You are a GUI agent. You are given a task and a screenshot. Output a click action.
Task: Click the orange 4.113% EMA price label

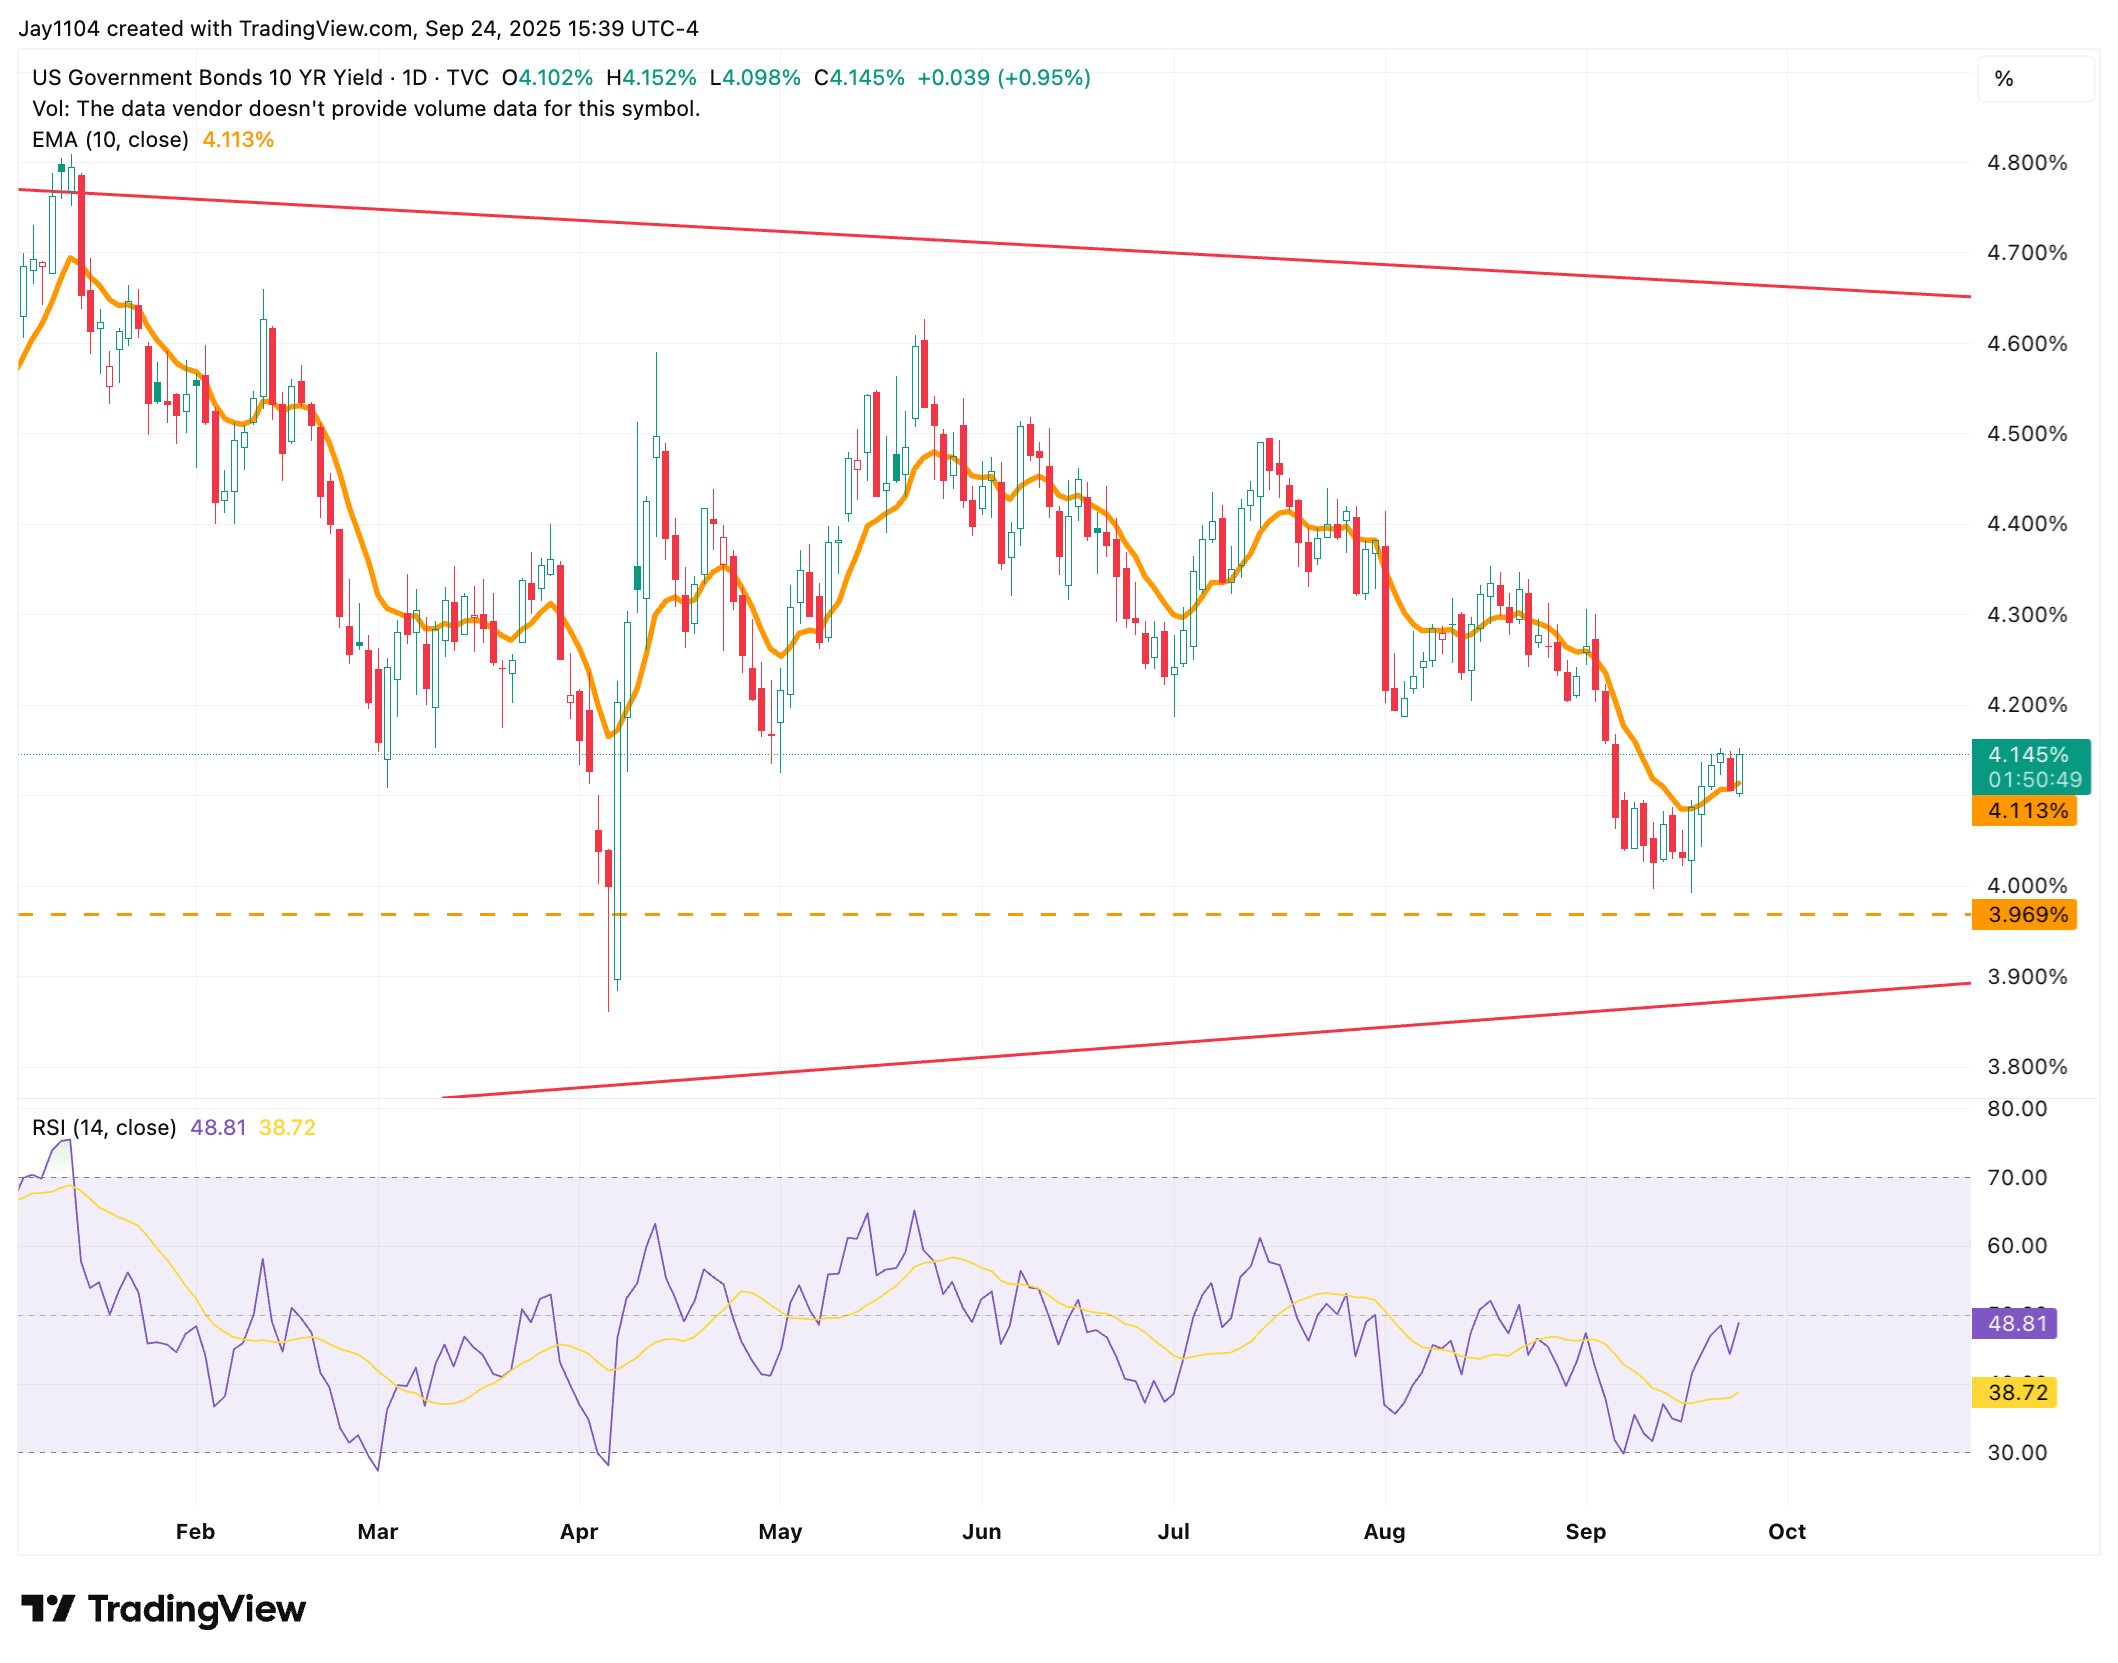[2025, 811]
